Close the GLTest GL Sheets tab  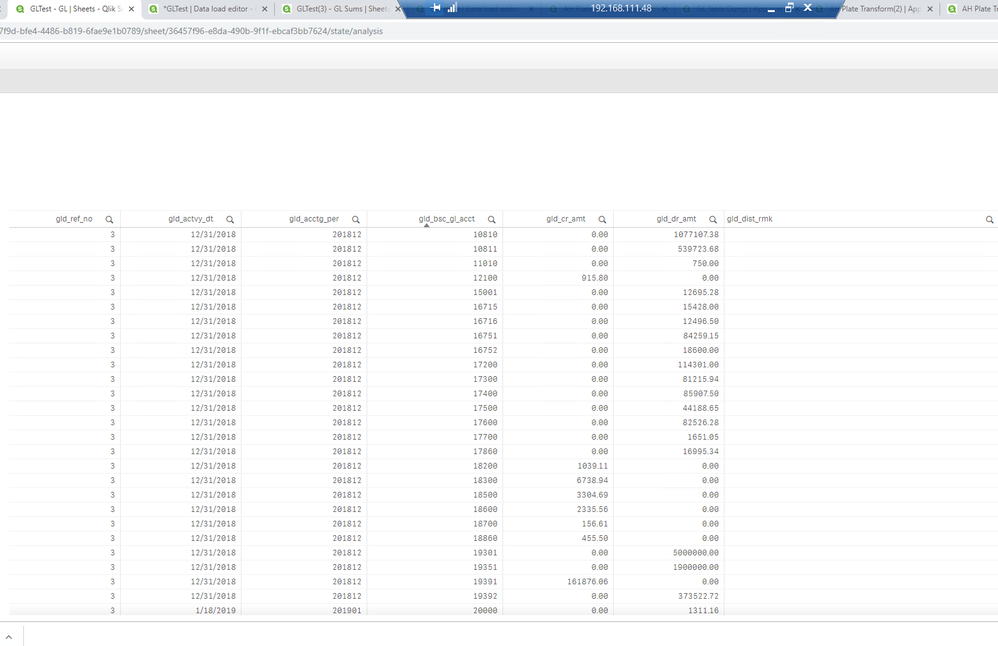click(131, 9)
